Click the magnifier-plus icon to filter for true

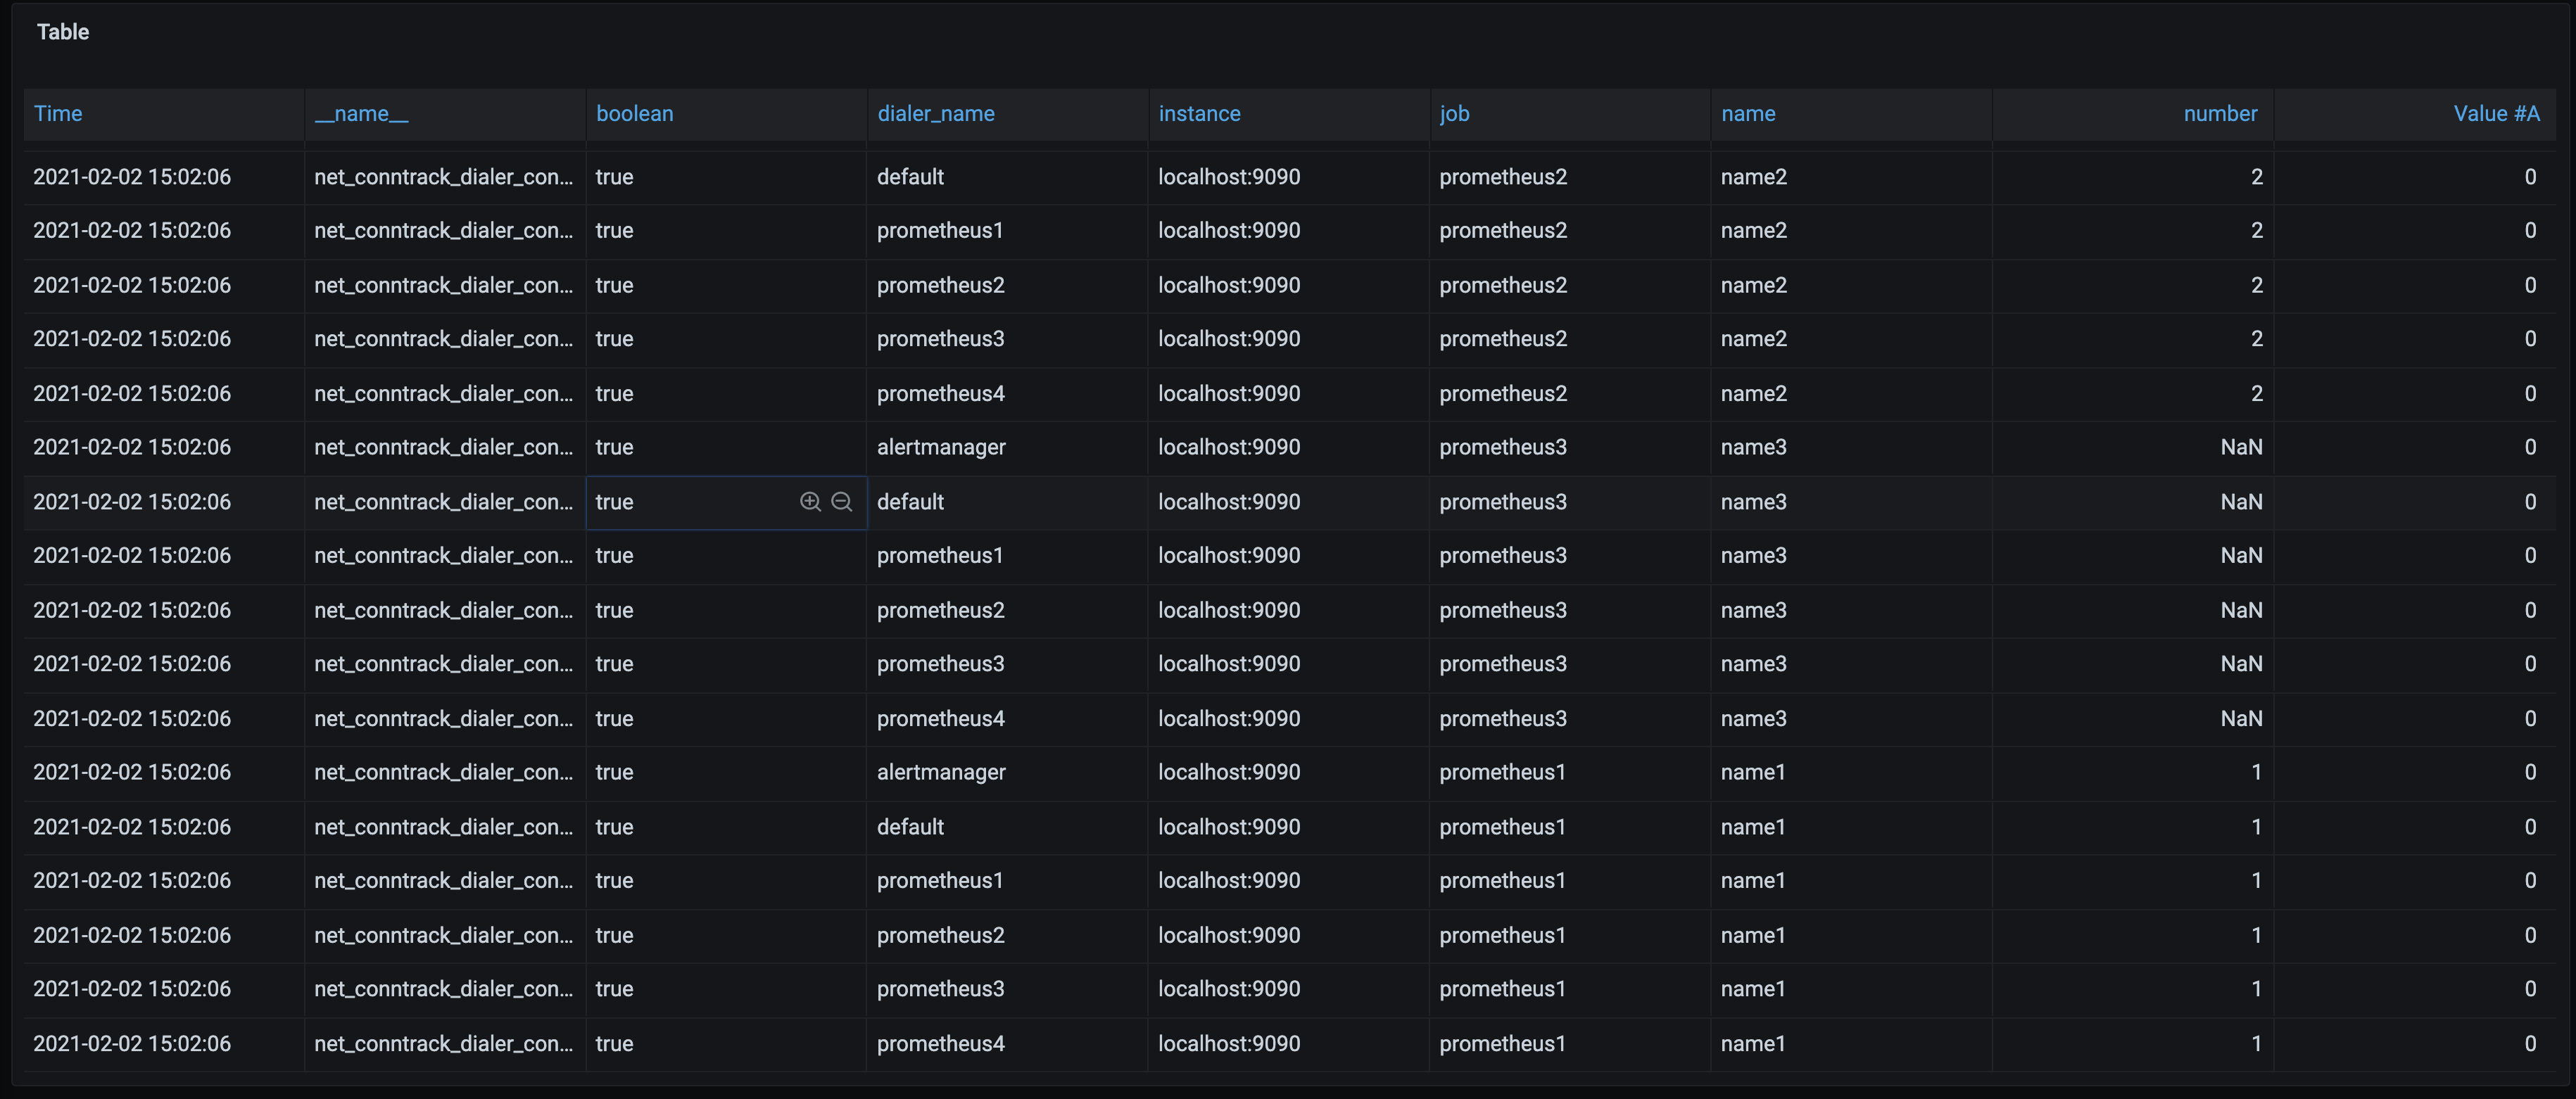point(810,502)
